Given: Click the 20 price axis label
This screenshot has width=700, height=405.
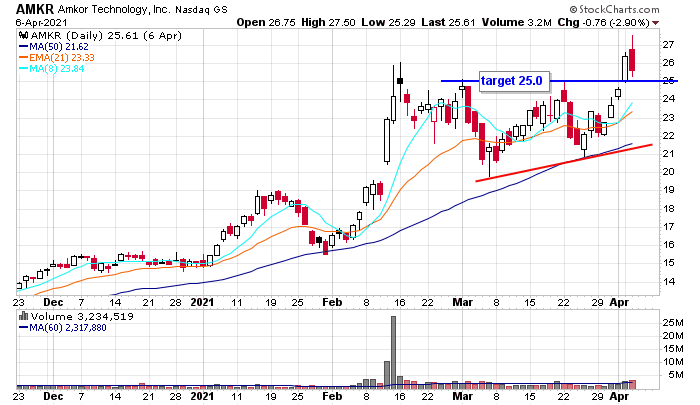Looking at the screenshot, I should point(668,172).
